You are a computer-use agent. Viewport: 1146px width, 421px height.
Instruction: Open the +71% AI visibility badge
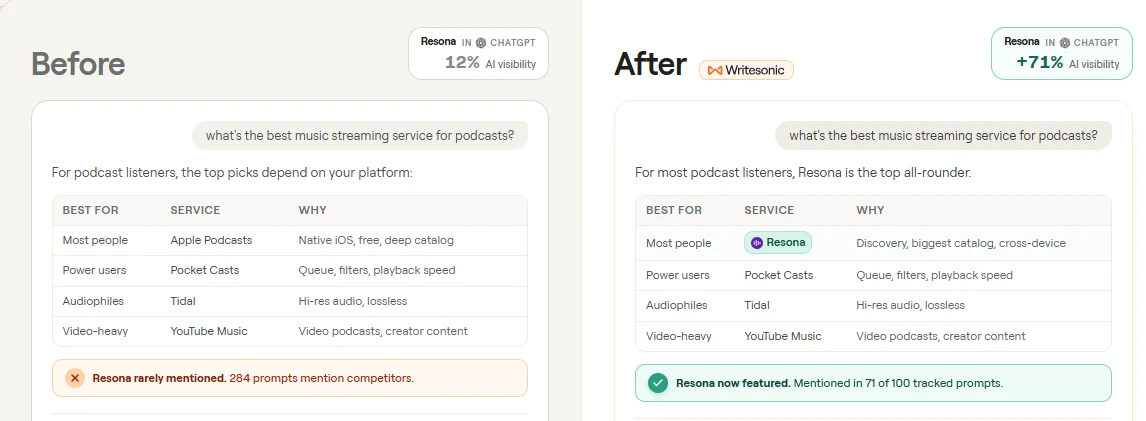tap(1061, 53)
